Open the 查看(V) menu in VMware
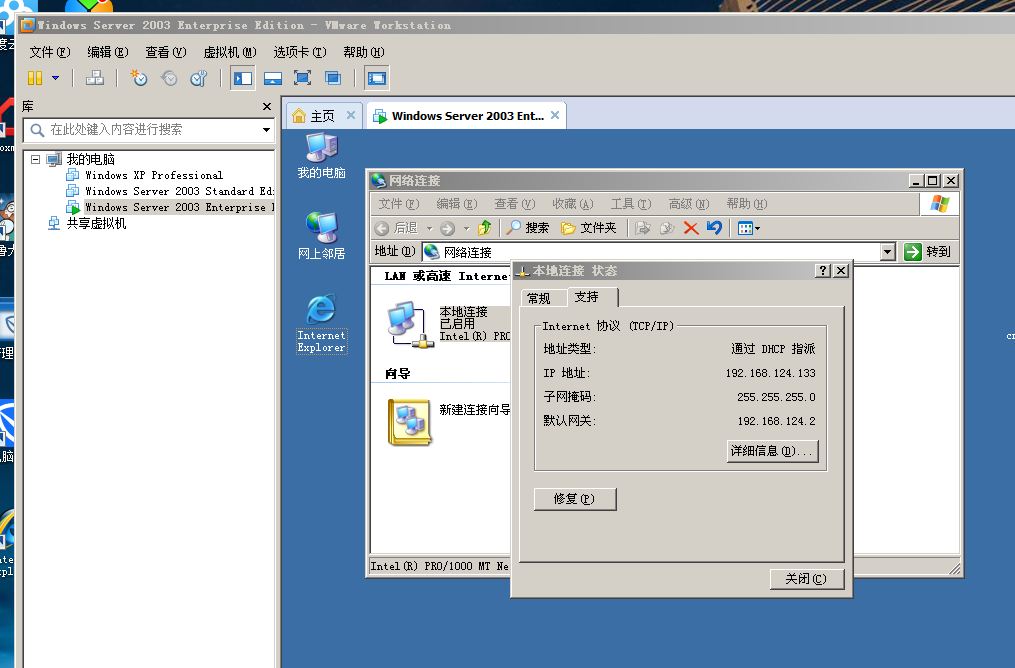This screenshot has width=1015, height=668. (166, 52)
